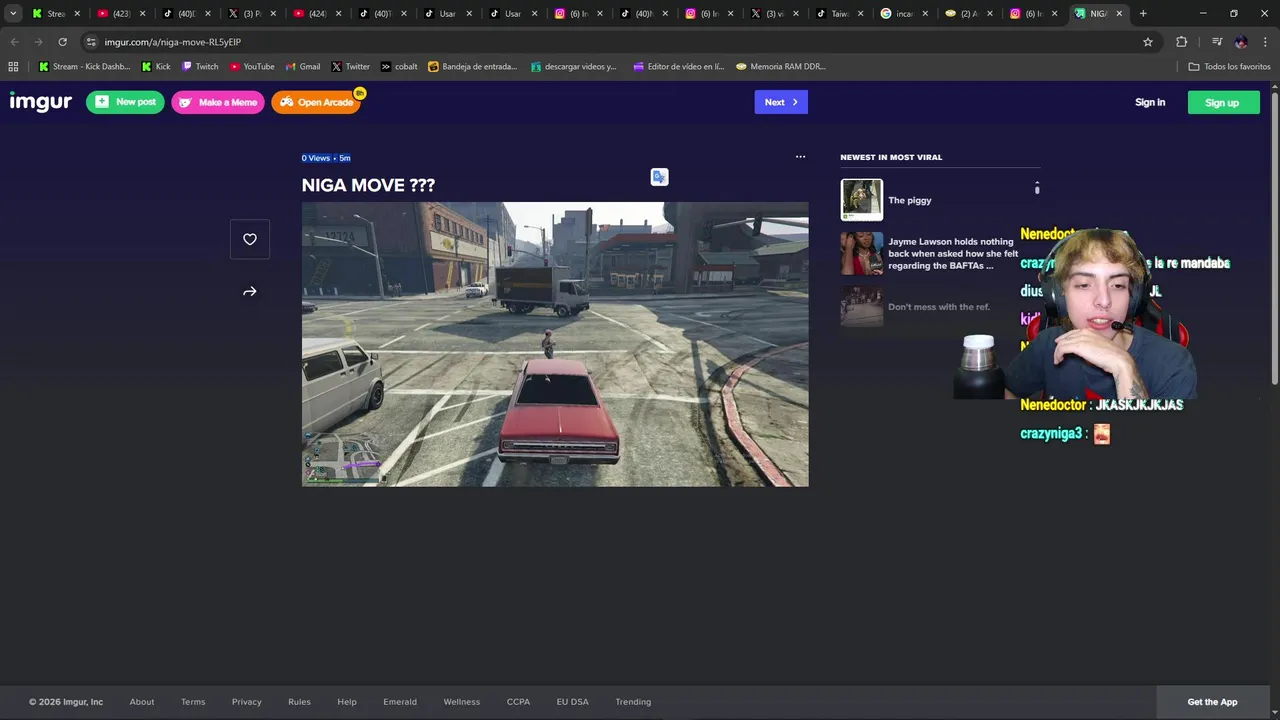1280x720 pixels.
Task: Click the page vertical scrollbar
Action: (x=1274, y=240)
